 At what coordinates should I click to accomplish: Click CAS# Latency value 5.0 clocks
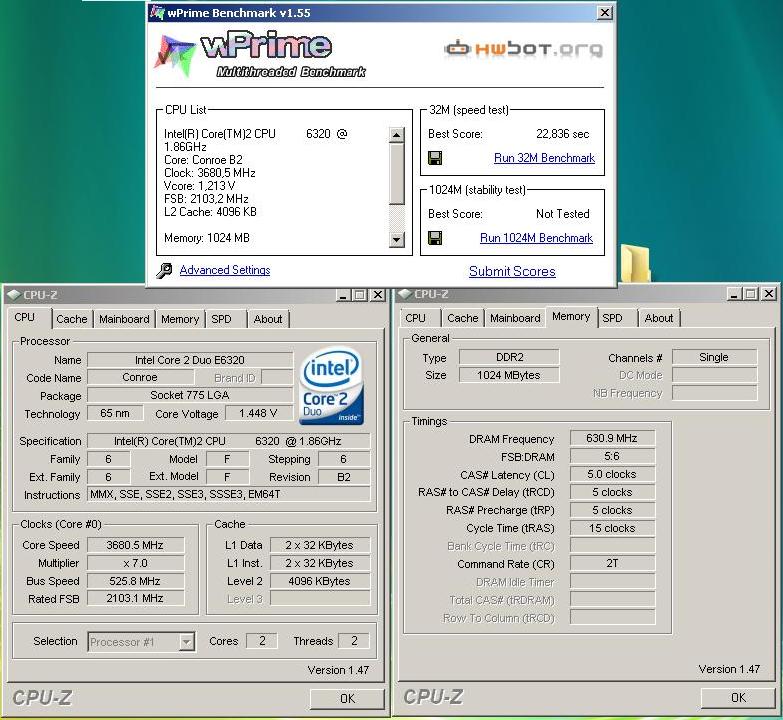tap(612, 474)
